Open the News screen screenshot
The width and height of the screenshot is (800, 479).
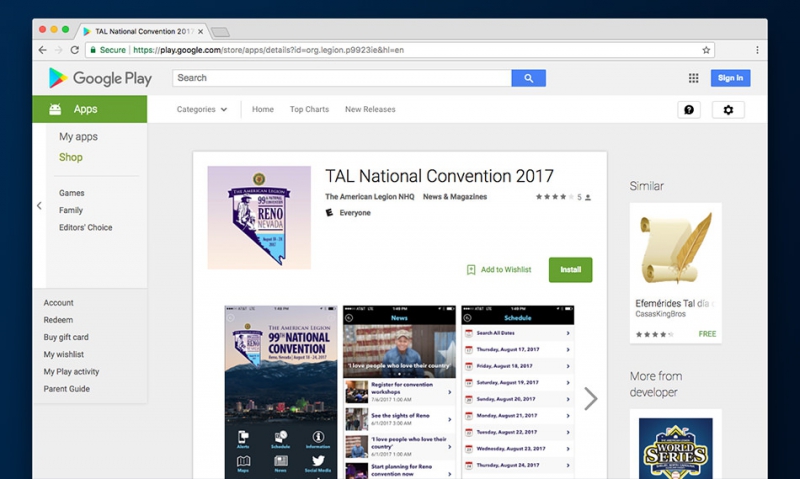point(399,392)
